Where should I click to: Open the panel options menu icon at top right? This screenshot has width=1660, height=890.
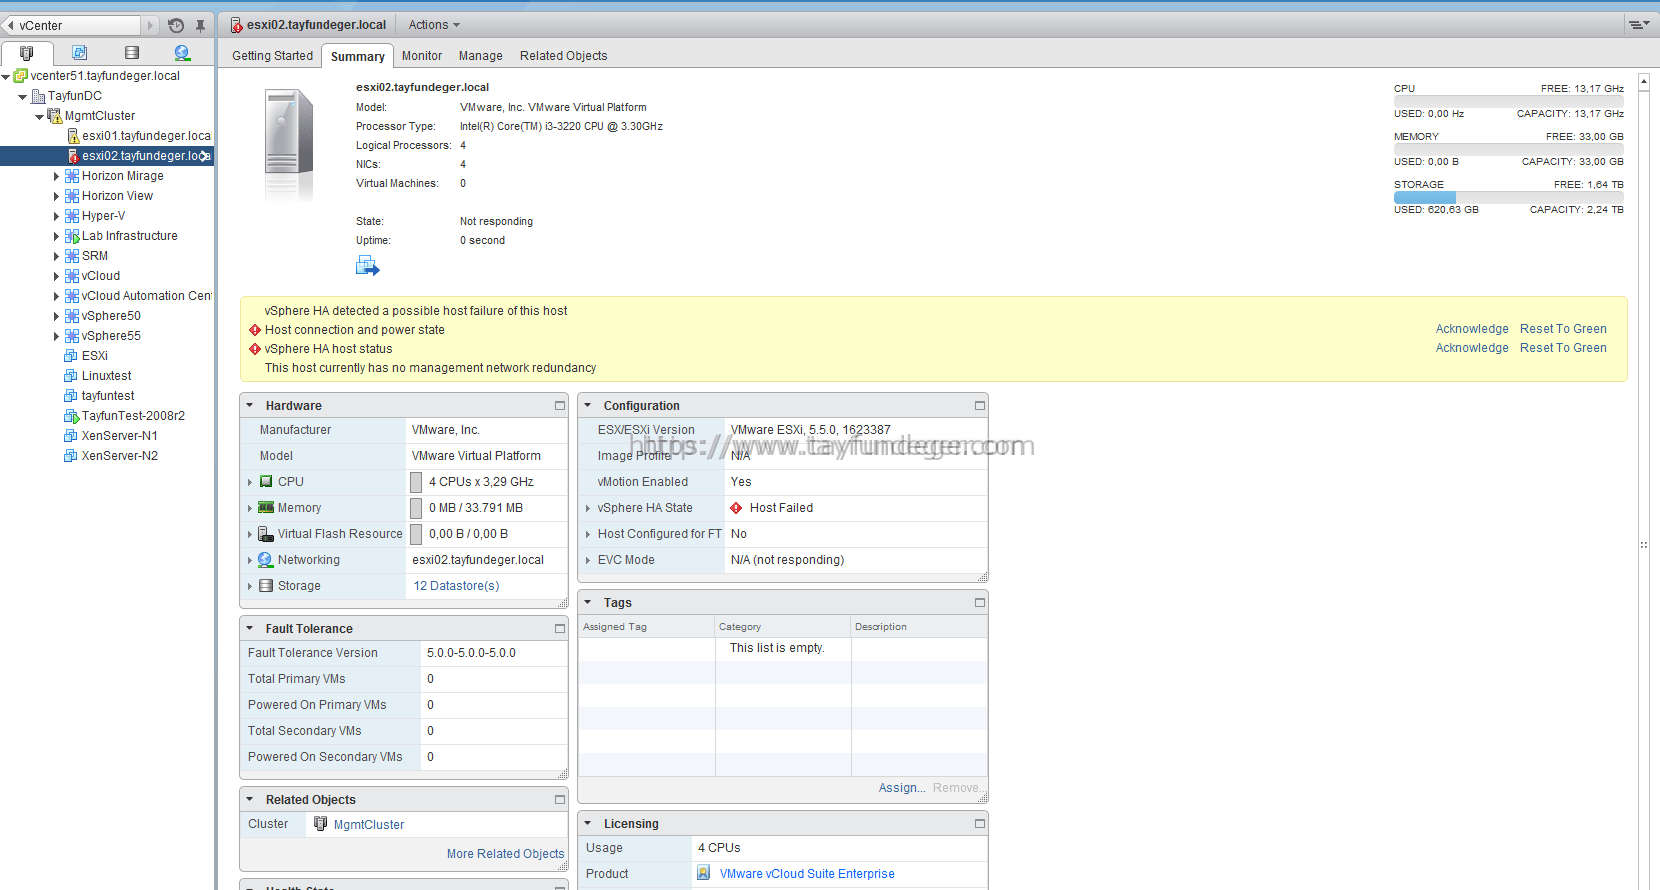(1639, 24)
